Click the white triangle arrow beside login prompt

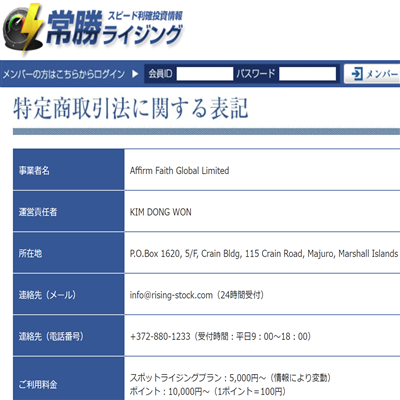tap(135, 74)
